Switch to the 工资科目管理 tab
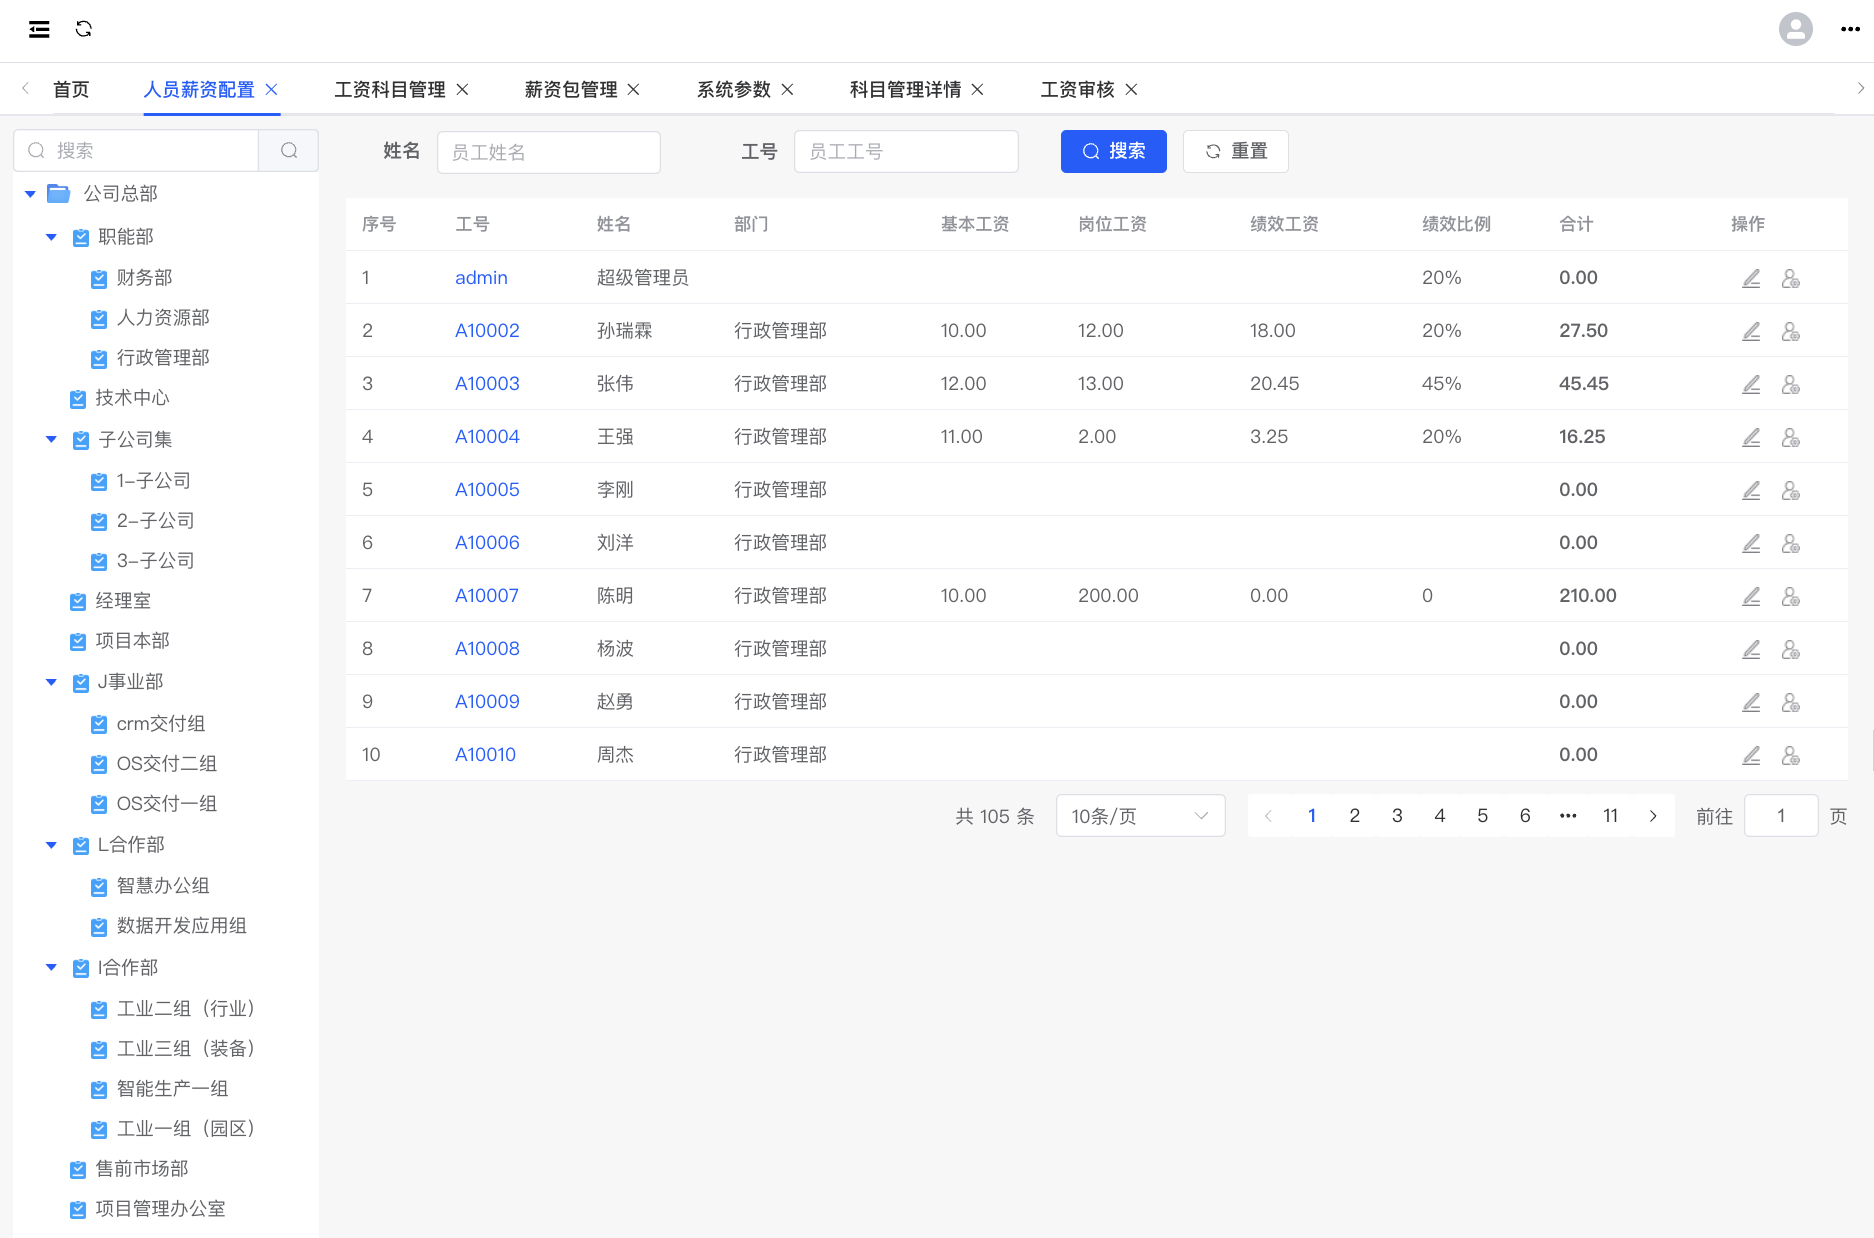 (x=390, y=89)
